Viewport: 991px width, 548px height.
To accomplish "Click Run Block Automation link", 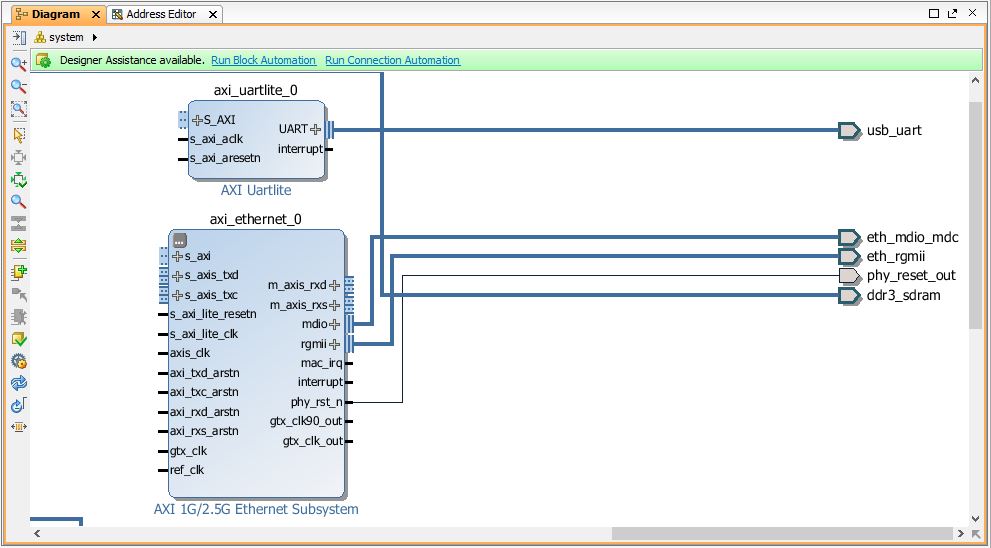I will pyautogui.click(x=264, y=60).
